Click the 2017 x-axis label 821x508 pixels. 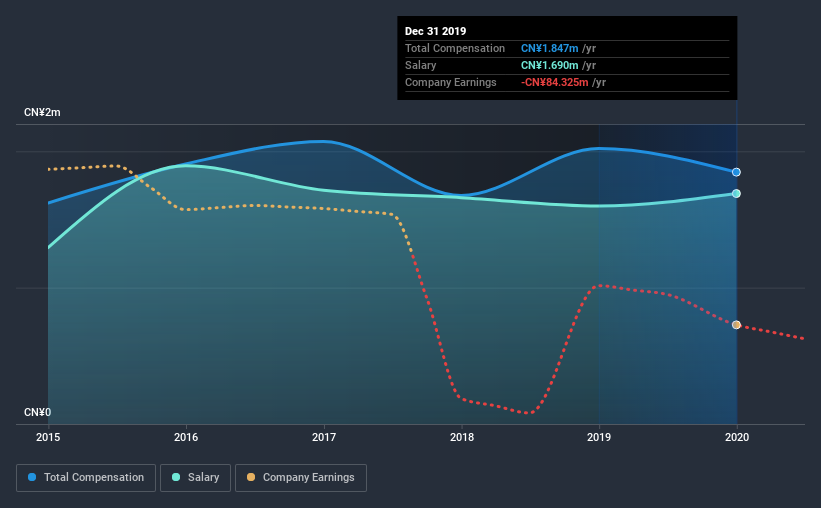pos(324,437)
